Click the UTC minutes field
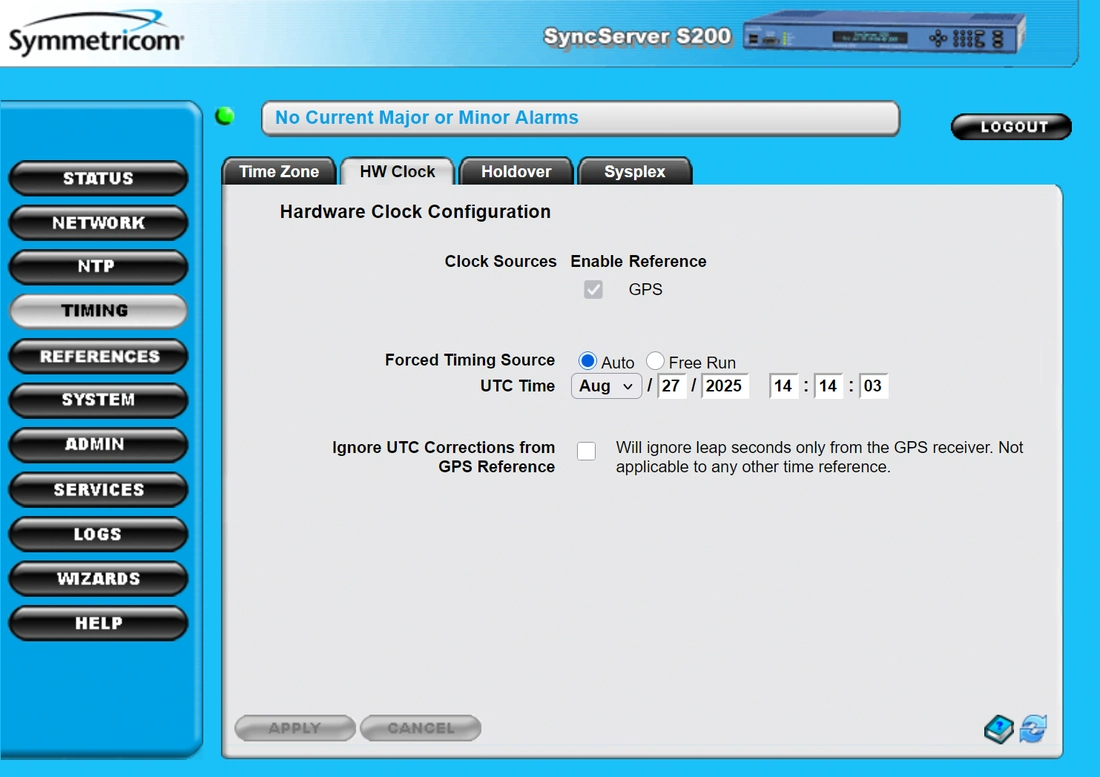 coord(829,386)
